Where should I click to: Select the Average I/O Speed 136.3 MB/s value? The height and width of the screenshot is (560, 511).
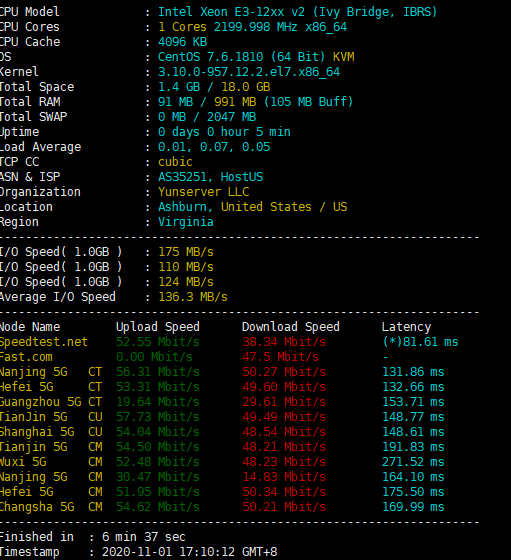193,297
